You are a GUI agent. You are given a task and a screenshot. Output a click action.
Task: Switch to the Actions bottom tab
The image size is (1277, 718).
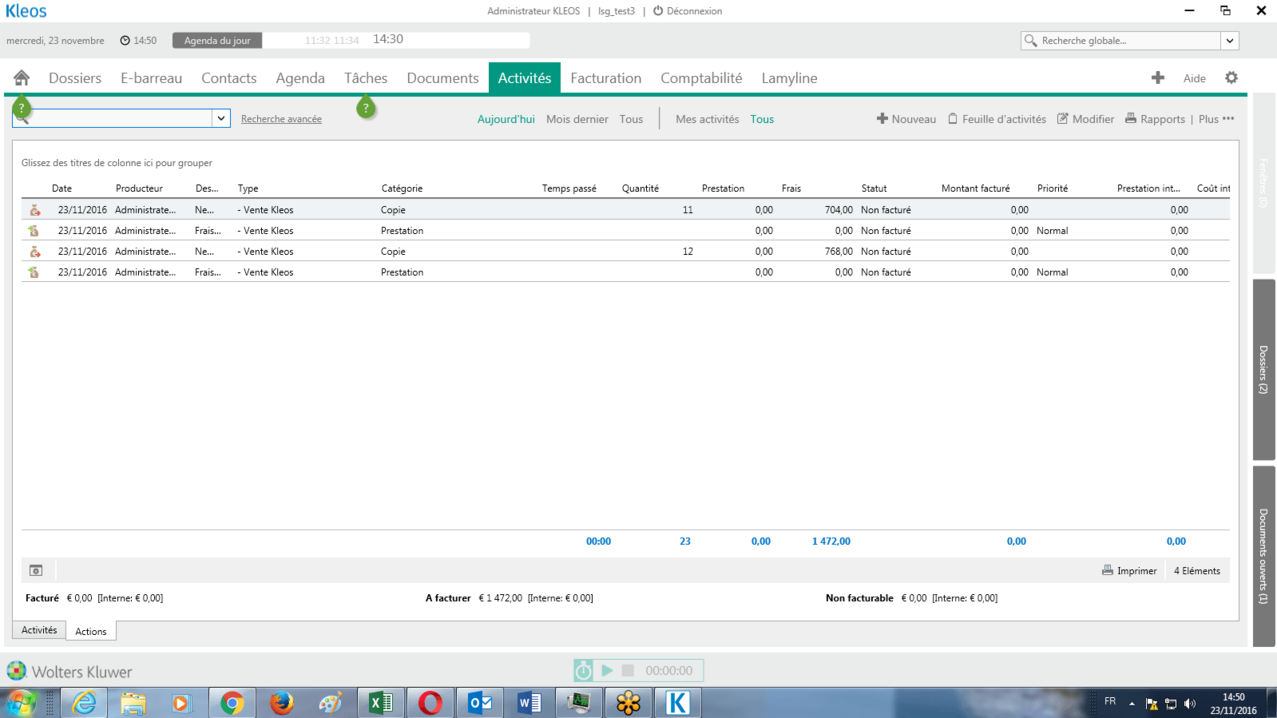(91, 631)
